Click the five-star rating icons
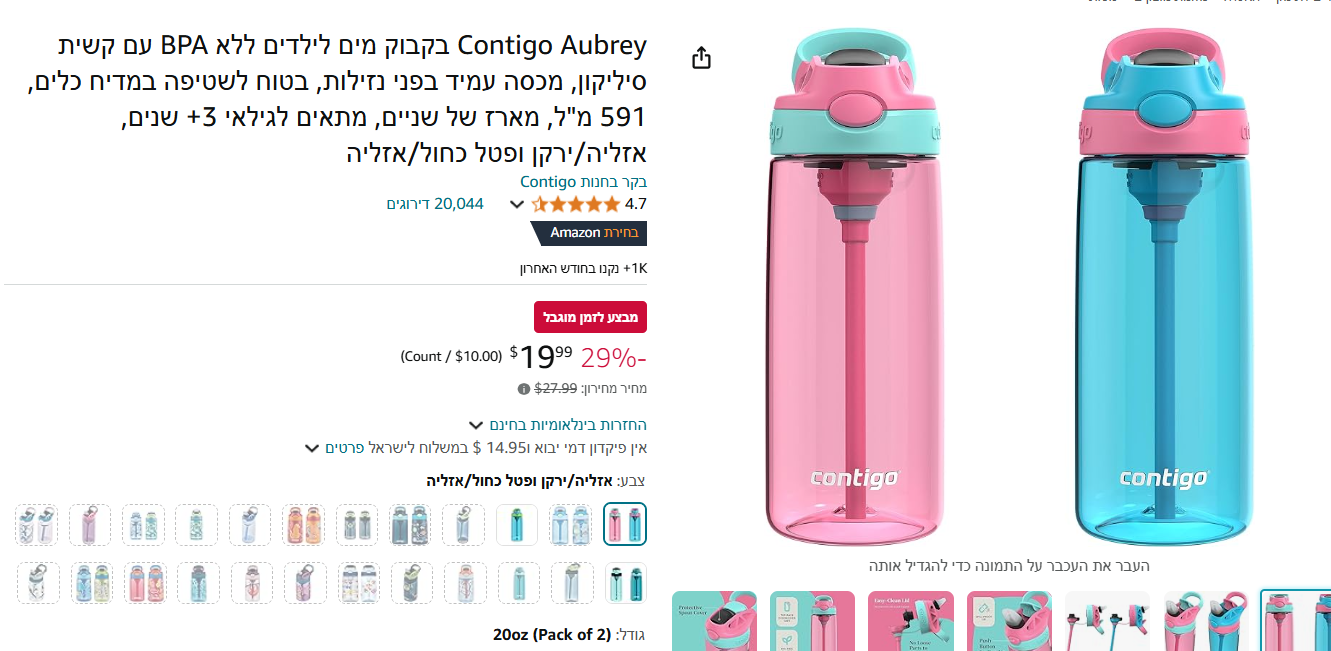Viewport: 1331px width, 651px height. pos(575,204)
